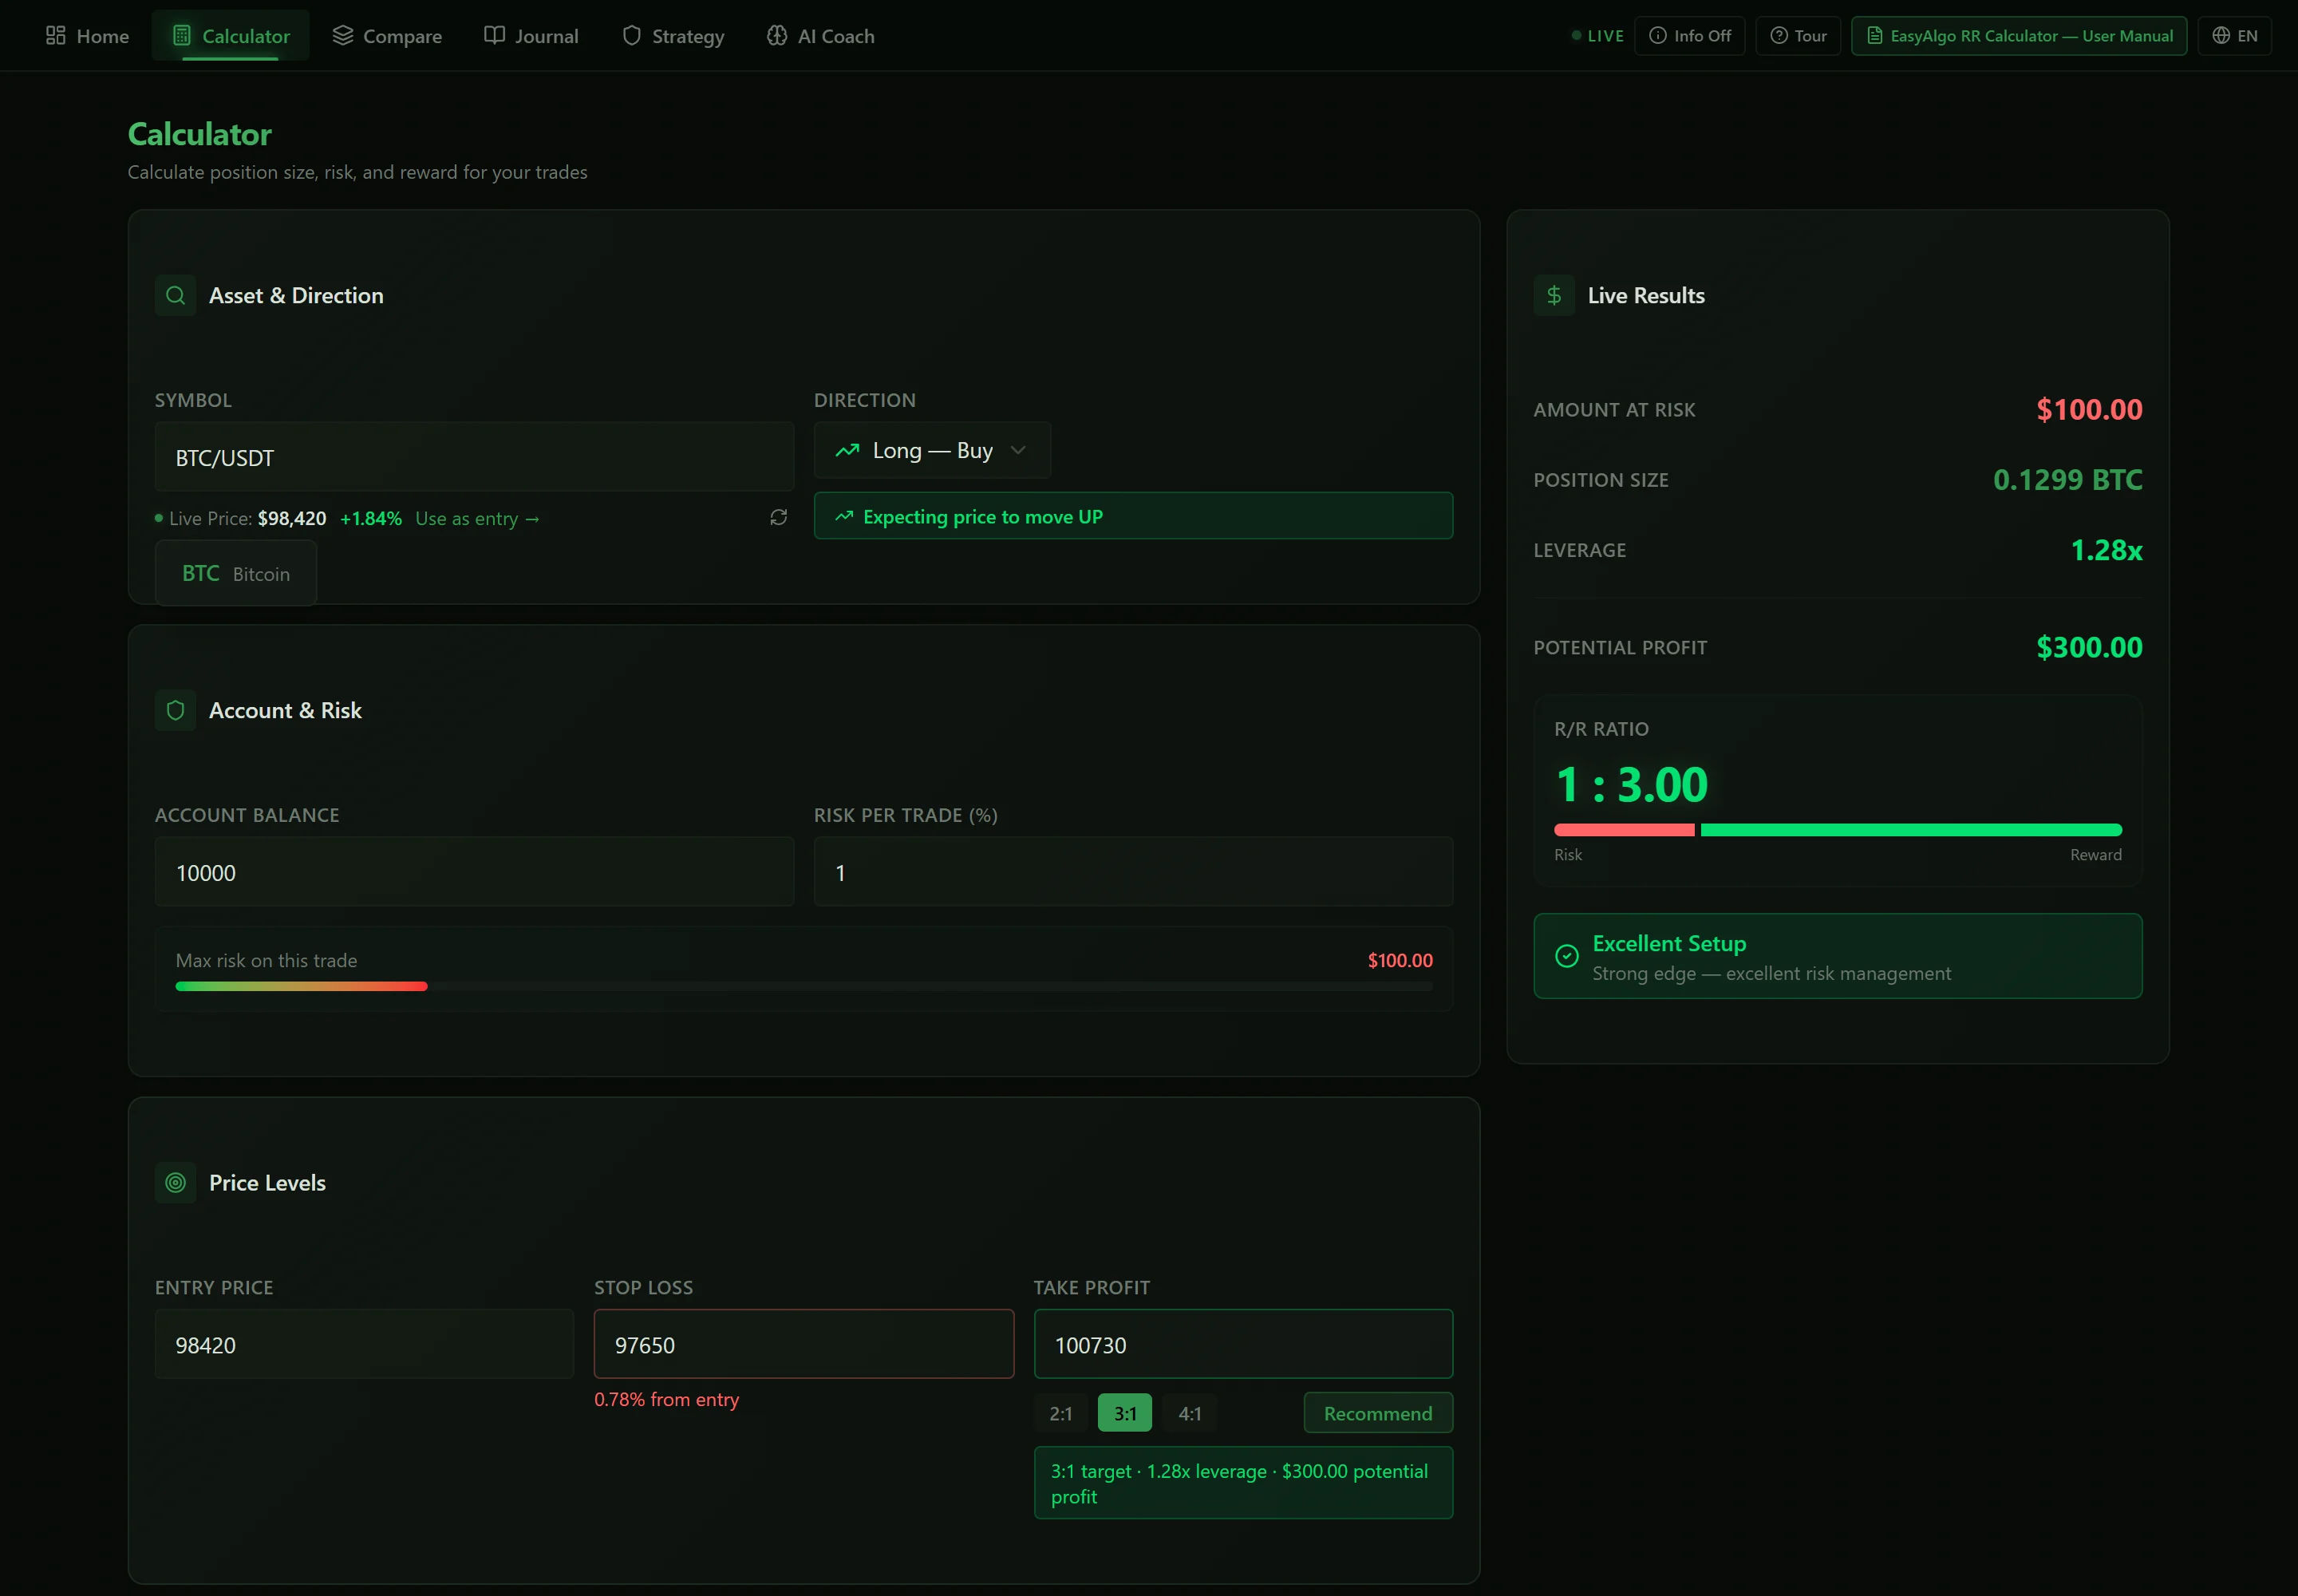
Task: Click the risk per trade input
Action: coord(1133,872)
